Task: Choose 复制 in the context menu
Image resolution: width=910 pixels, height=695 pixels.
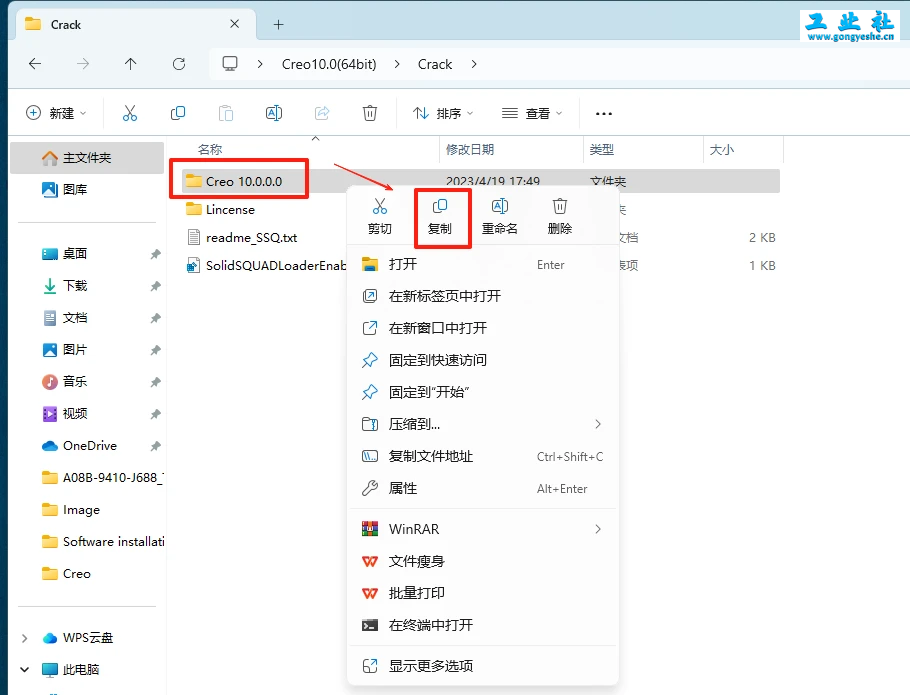Action: click(x=440, y=216)
